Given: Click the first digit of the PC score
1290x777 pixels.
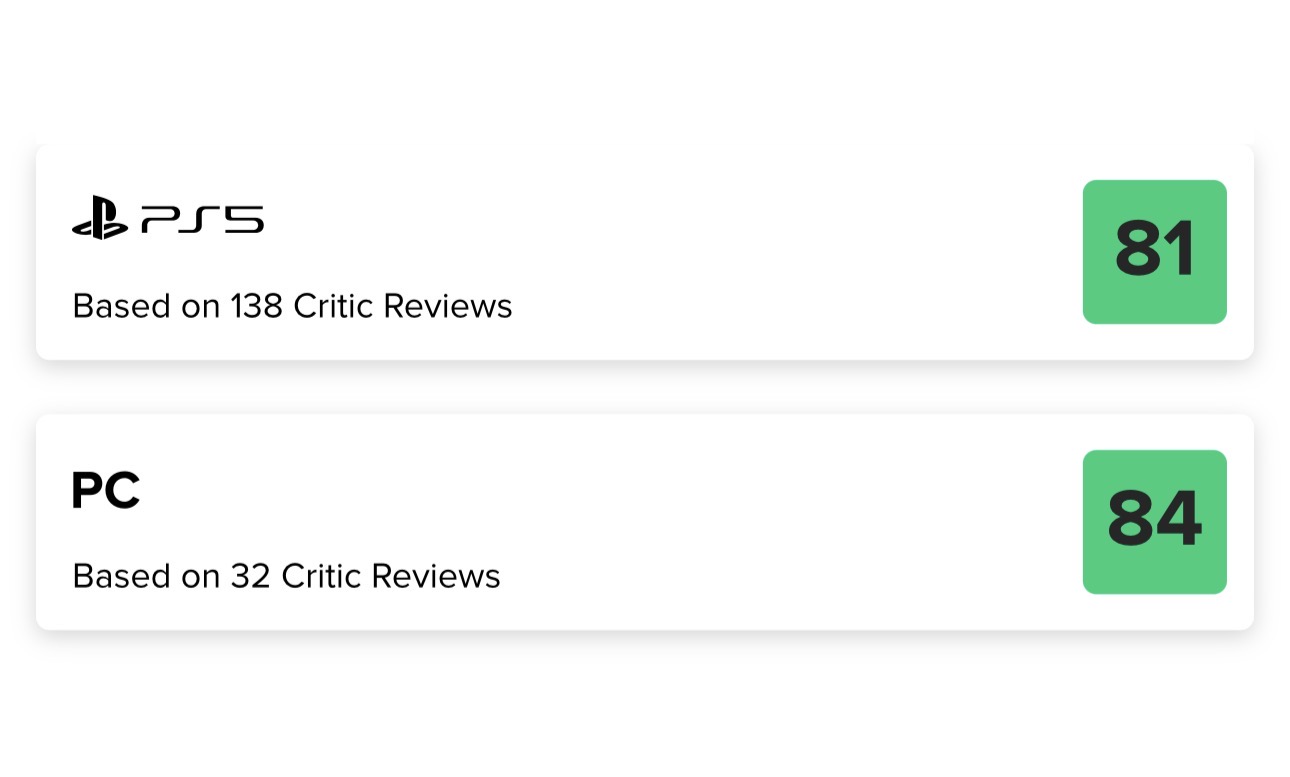Looking at the screenshot, I should (x=1130, y=520).
